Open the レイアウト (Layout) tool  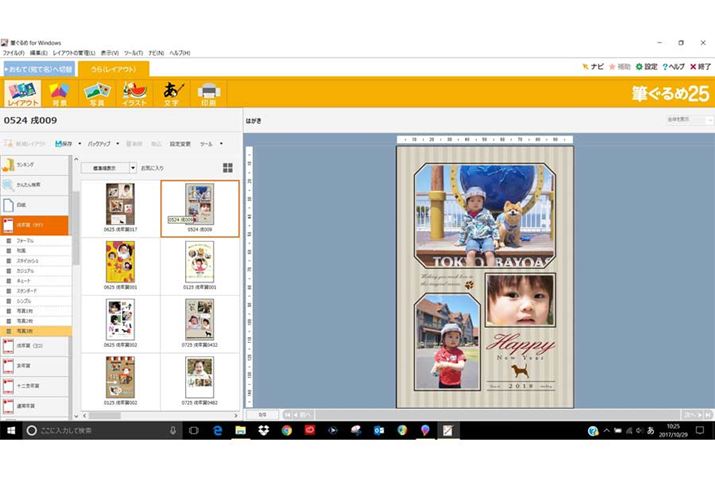(x=20, y=93)
